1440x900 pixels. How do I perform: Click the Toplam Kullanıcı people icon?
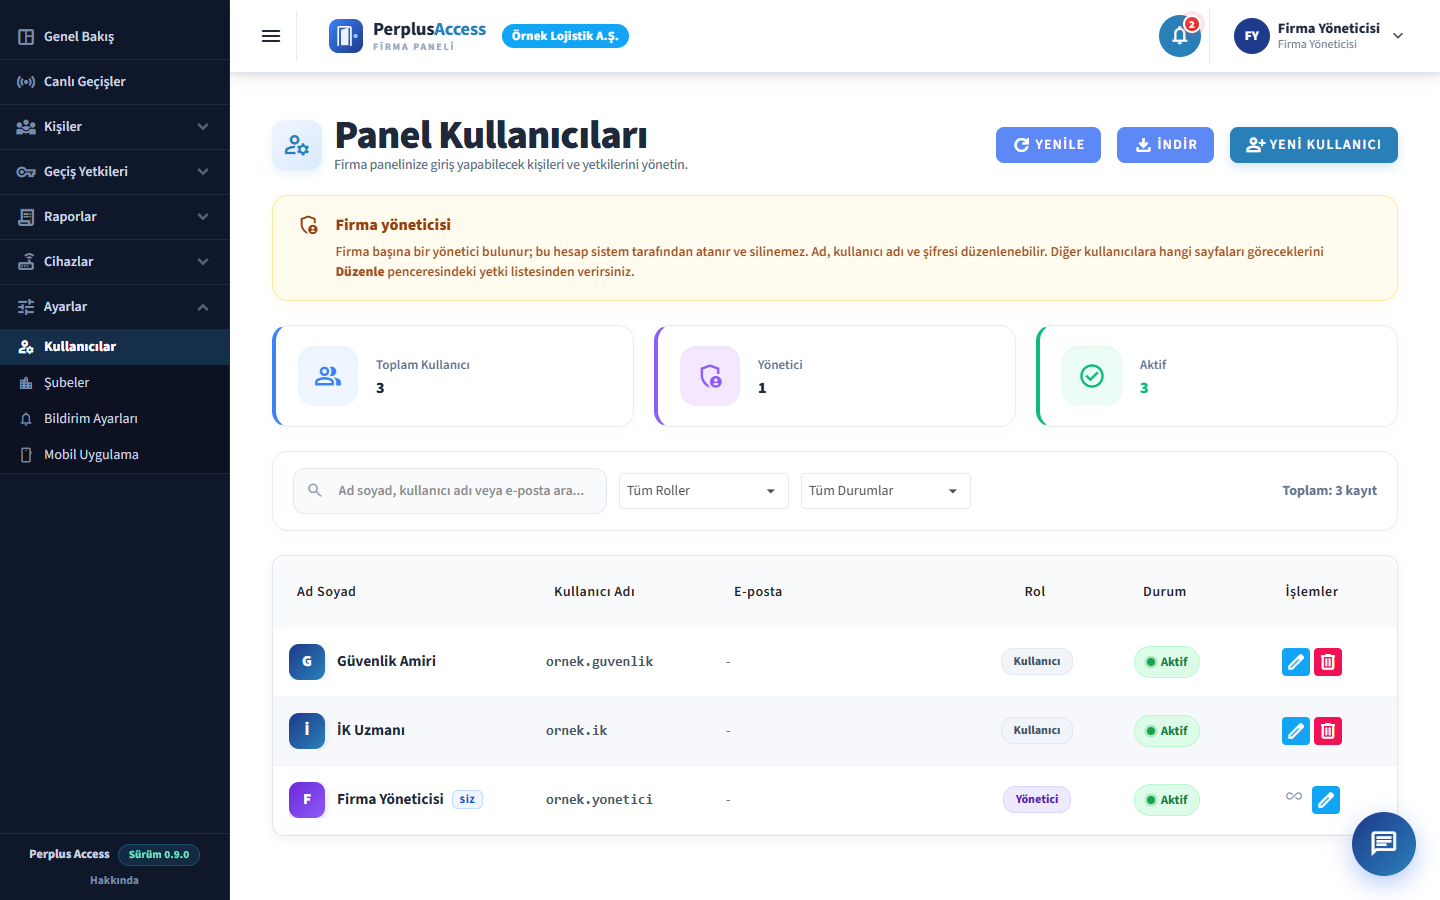point(328,376)
